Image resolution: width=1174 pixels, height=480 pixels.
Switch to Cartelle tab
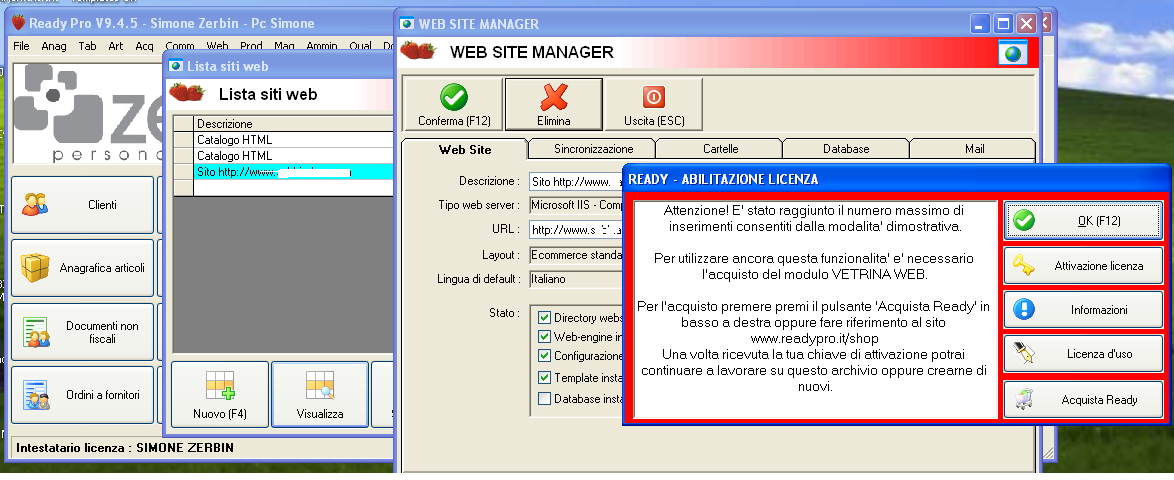point(720,149)
